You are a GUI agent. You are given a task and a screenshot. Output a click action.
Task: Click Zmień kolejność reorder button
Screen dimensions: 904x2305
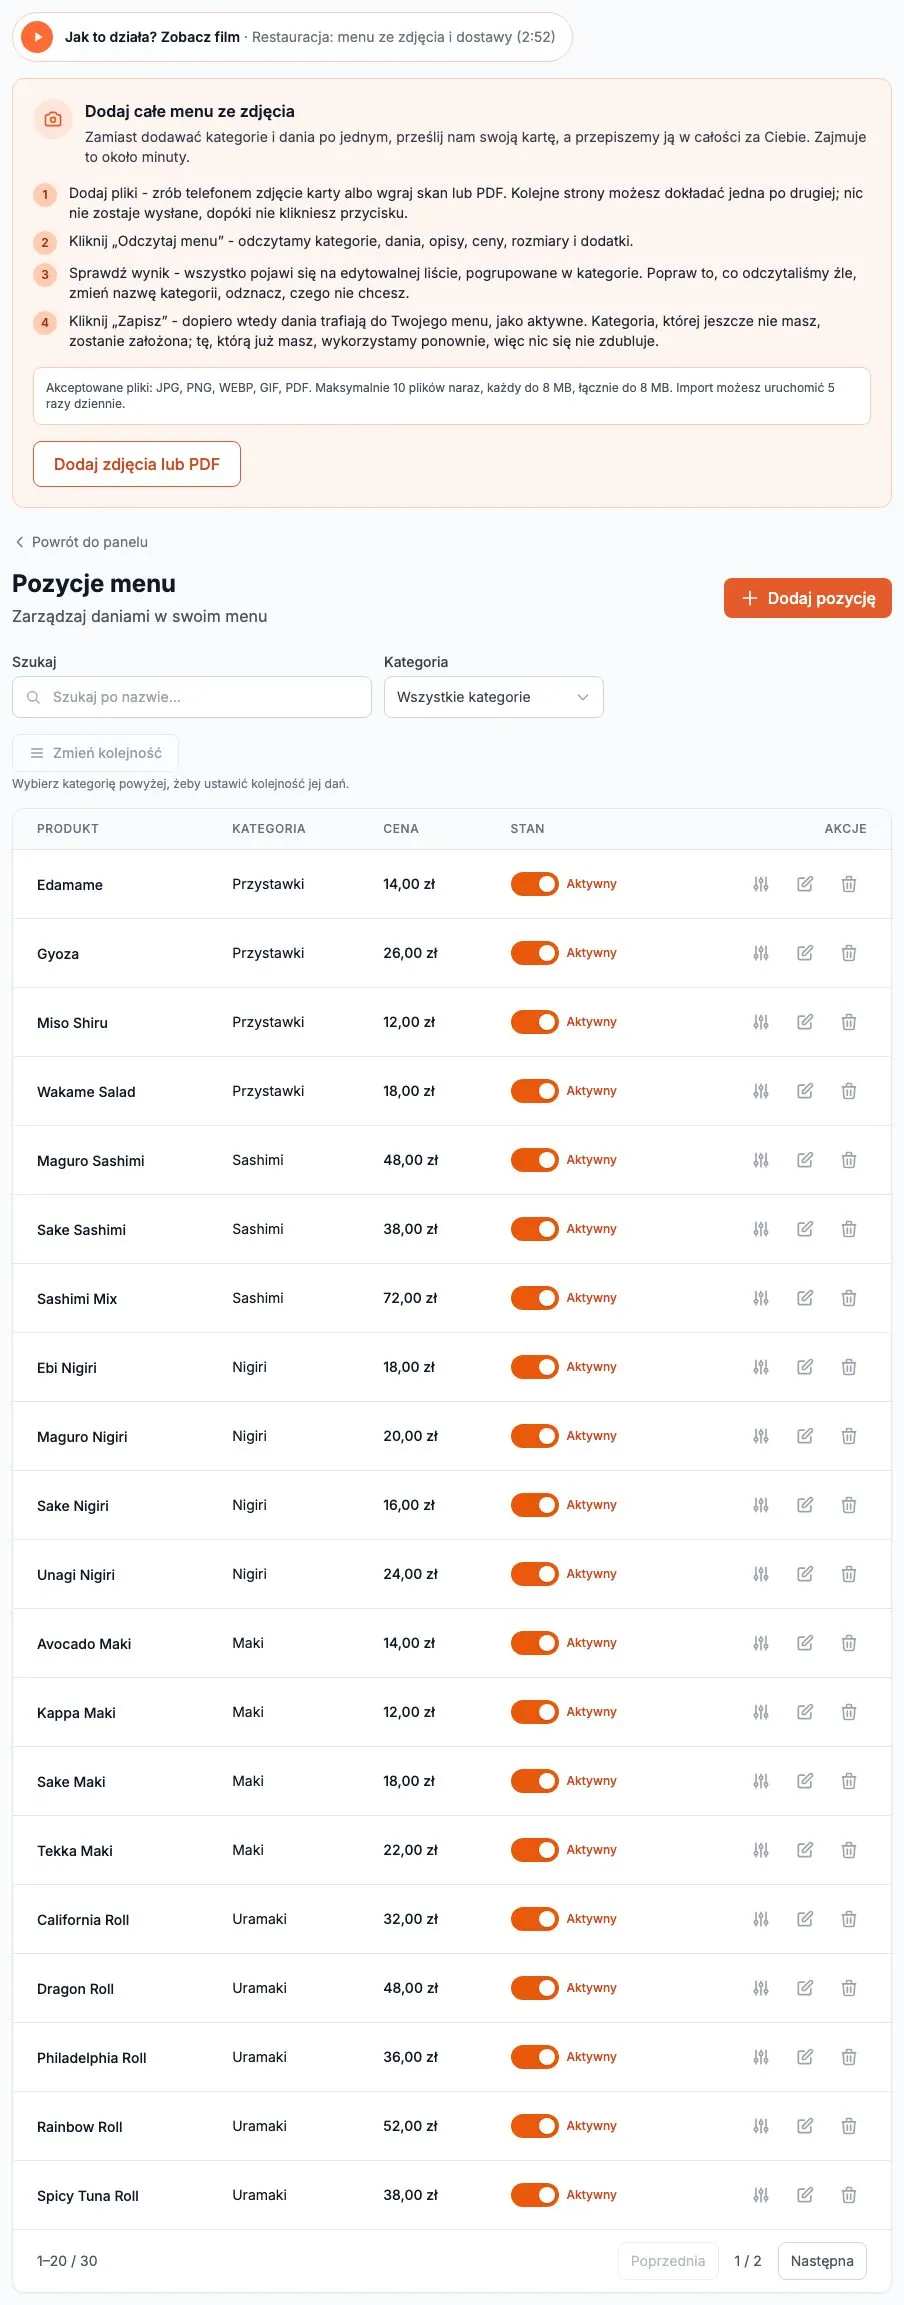click(95, 753)
